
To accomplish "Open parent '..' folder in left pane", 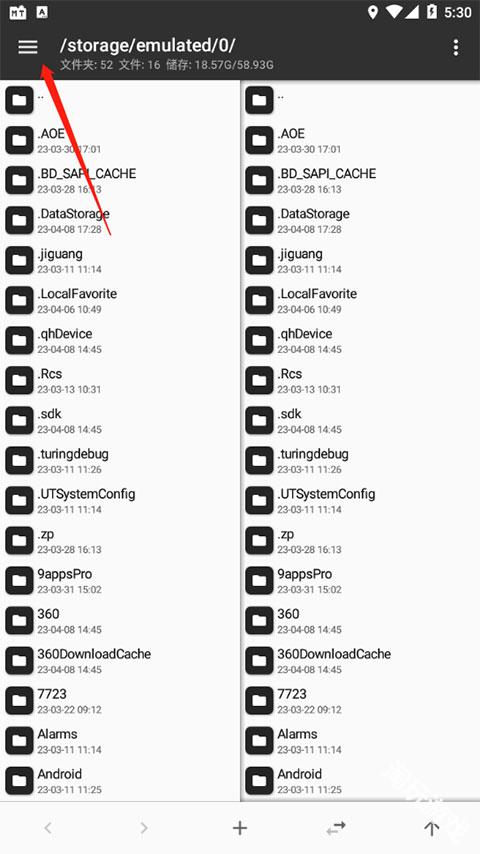I will click(x=120, y=100).
